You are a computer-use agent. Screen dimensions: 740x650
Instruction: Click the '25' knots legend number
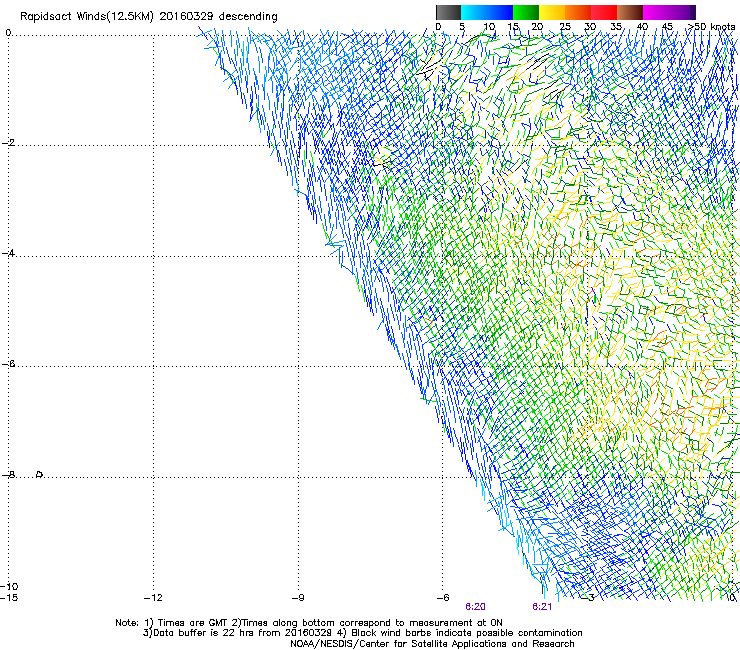pos(565,27)
